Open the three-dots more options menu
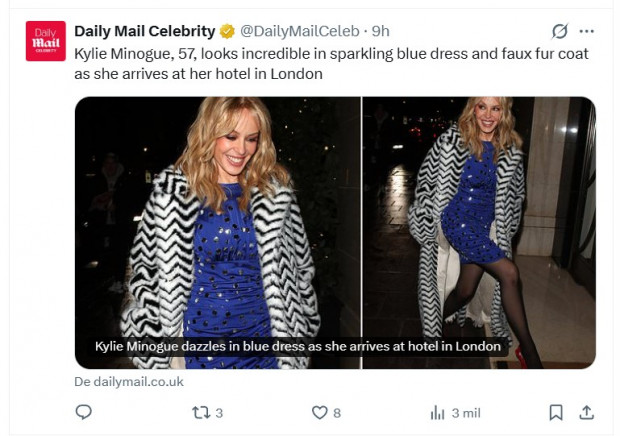The width and height of the screenshot is (620, 436). pos(587,31)
